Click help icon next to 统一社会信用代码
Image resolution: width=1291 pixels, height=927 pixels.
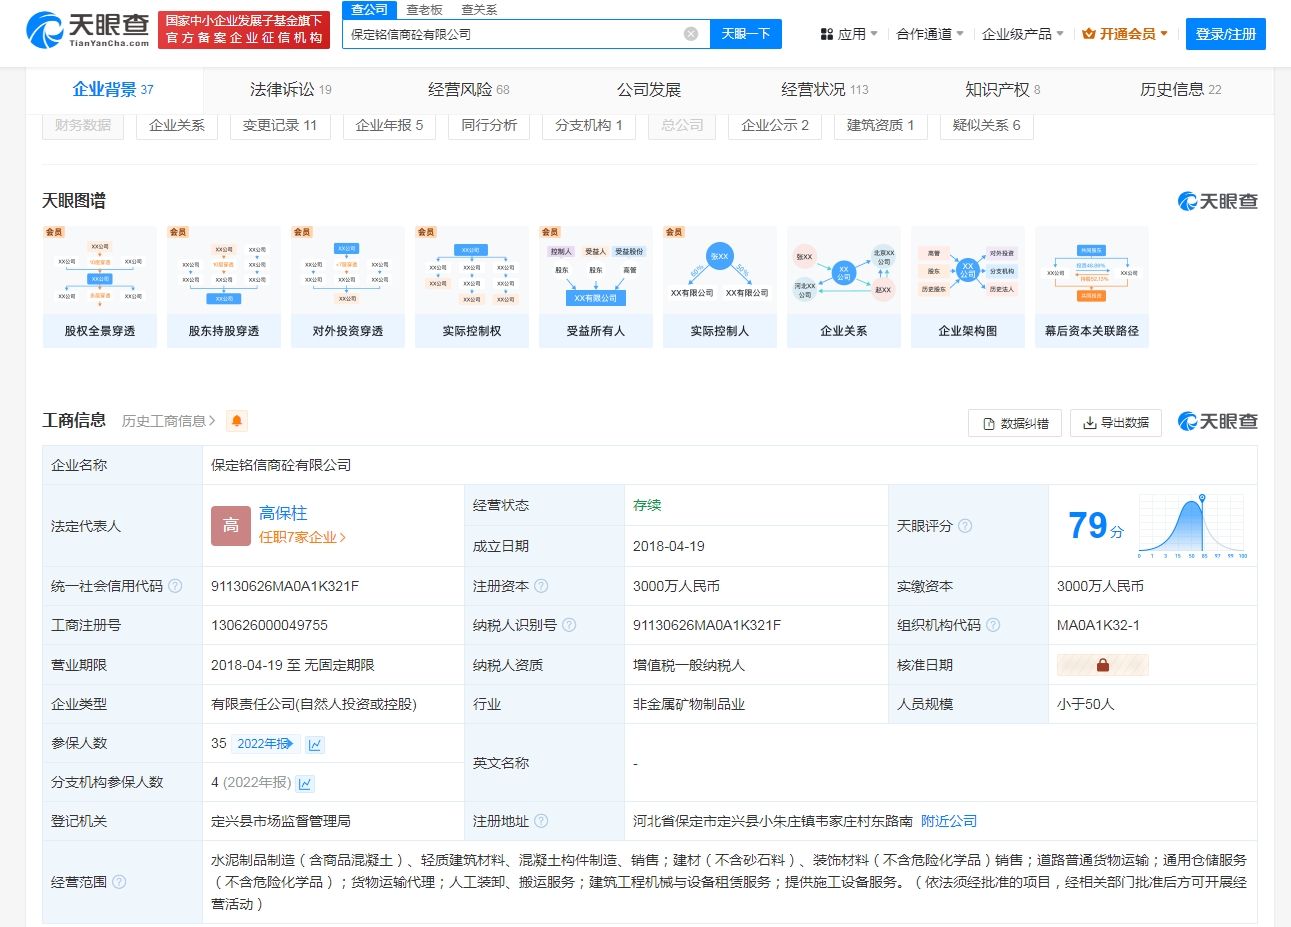(175, 586)
